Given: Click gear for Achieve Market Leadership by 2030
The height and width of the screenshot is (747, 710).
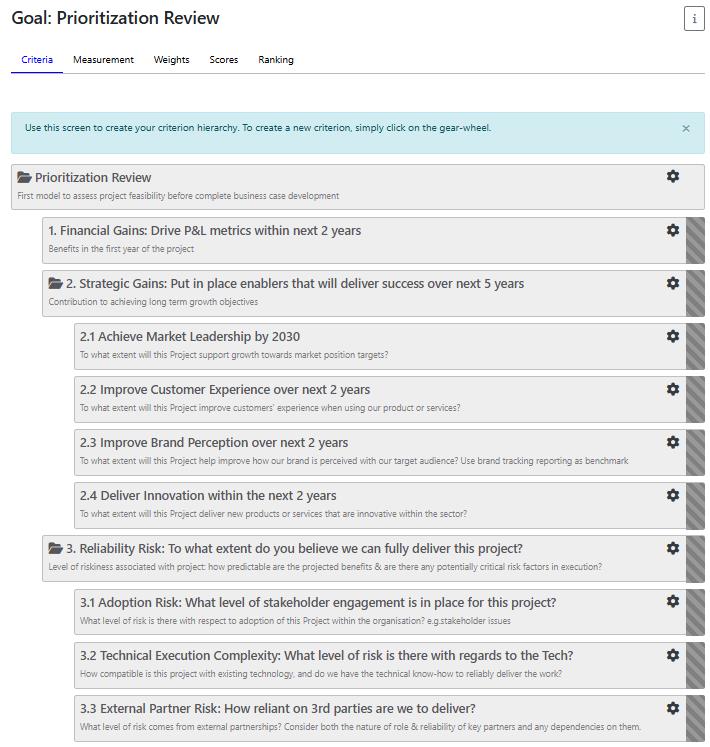Looking at the screenshot, I should click(x=672, y=336).
